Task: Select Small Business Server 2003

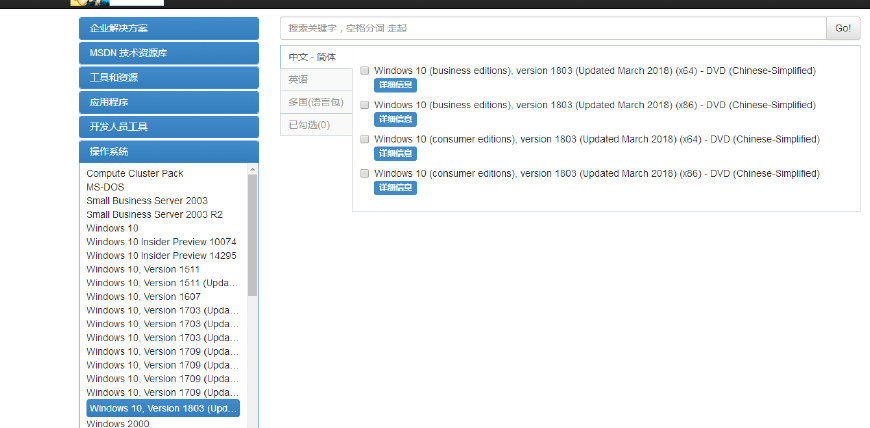Action: [147, 200]
